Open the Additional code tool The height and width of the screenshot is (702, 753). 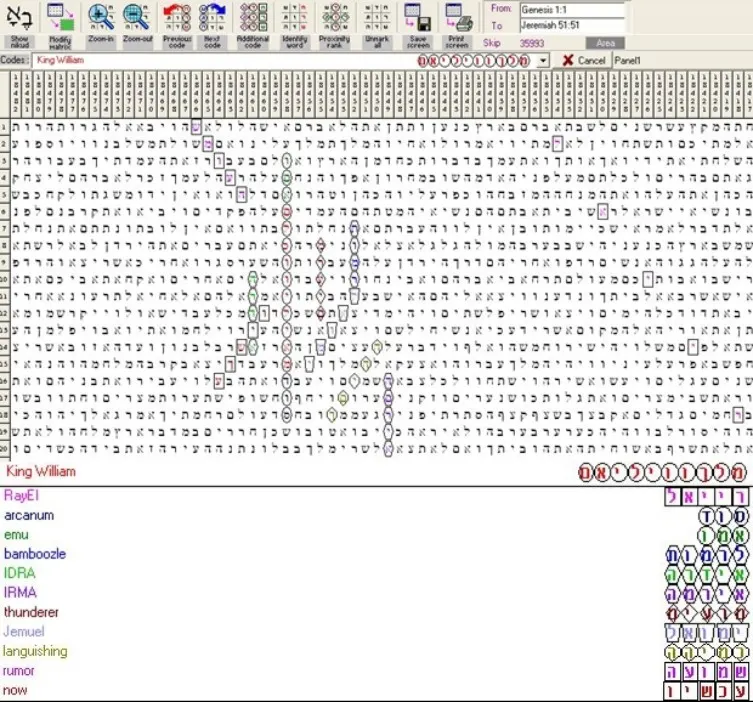click(253, 17)
